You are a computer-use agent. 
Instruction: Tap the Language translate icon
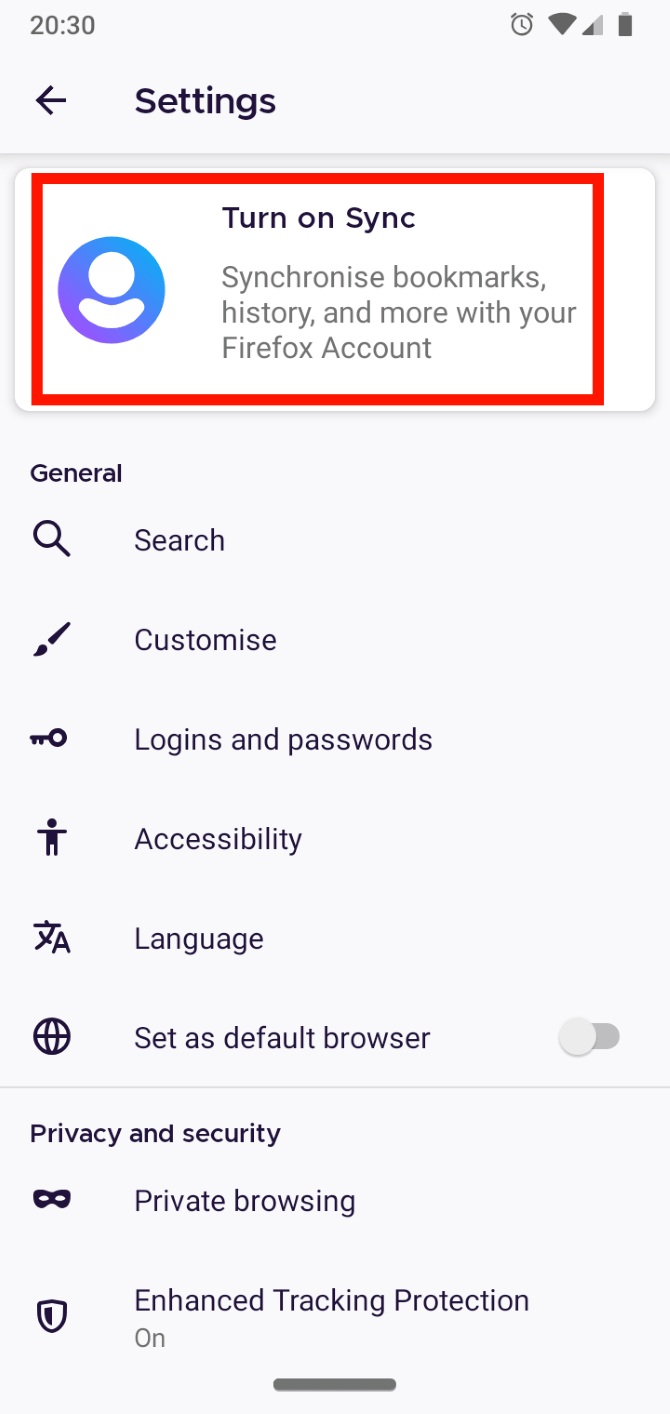coord(51,938)
